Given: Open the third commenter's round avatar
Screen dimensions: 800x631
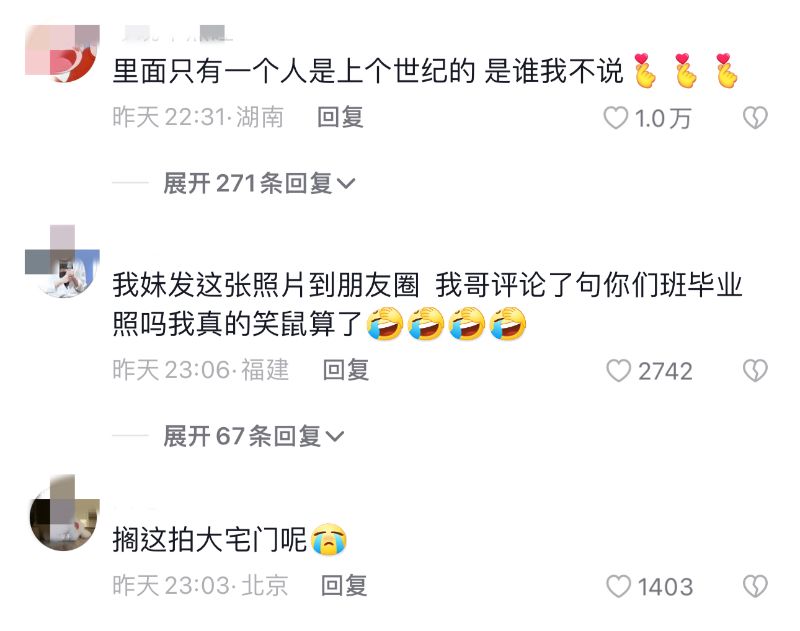Looking at the screenshot, I should pyautogui.click(x=64, y=514).
